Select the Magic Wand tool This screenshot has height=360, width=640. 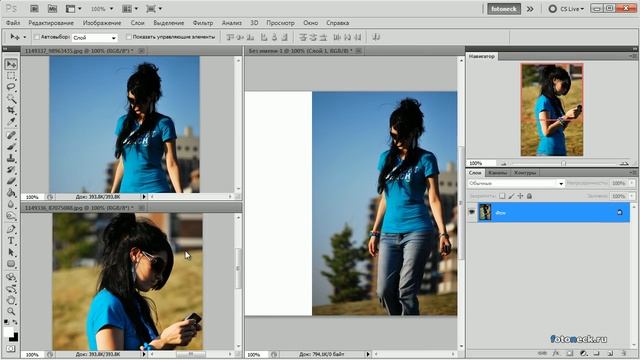point(11,99)
